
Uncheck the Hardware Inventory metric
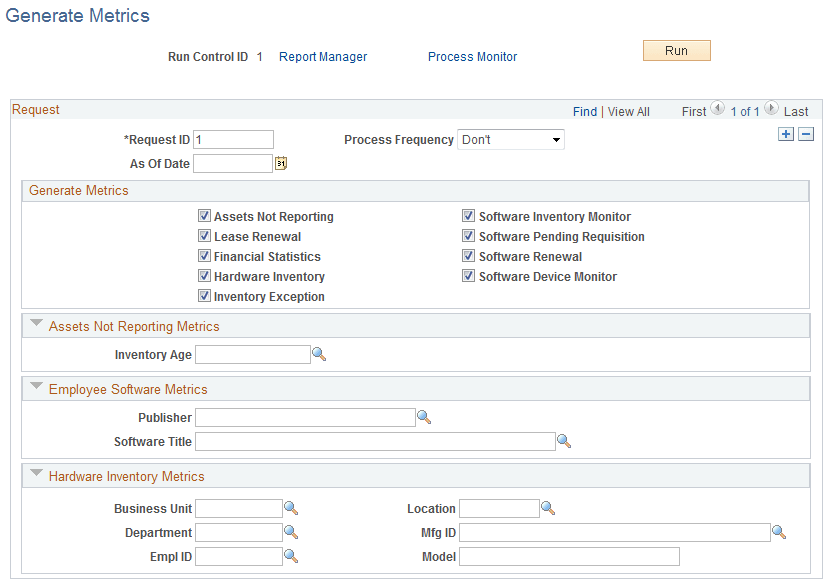click(204, 276)
